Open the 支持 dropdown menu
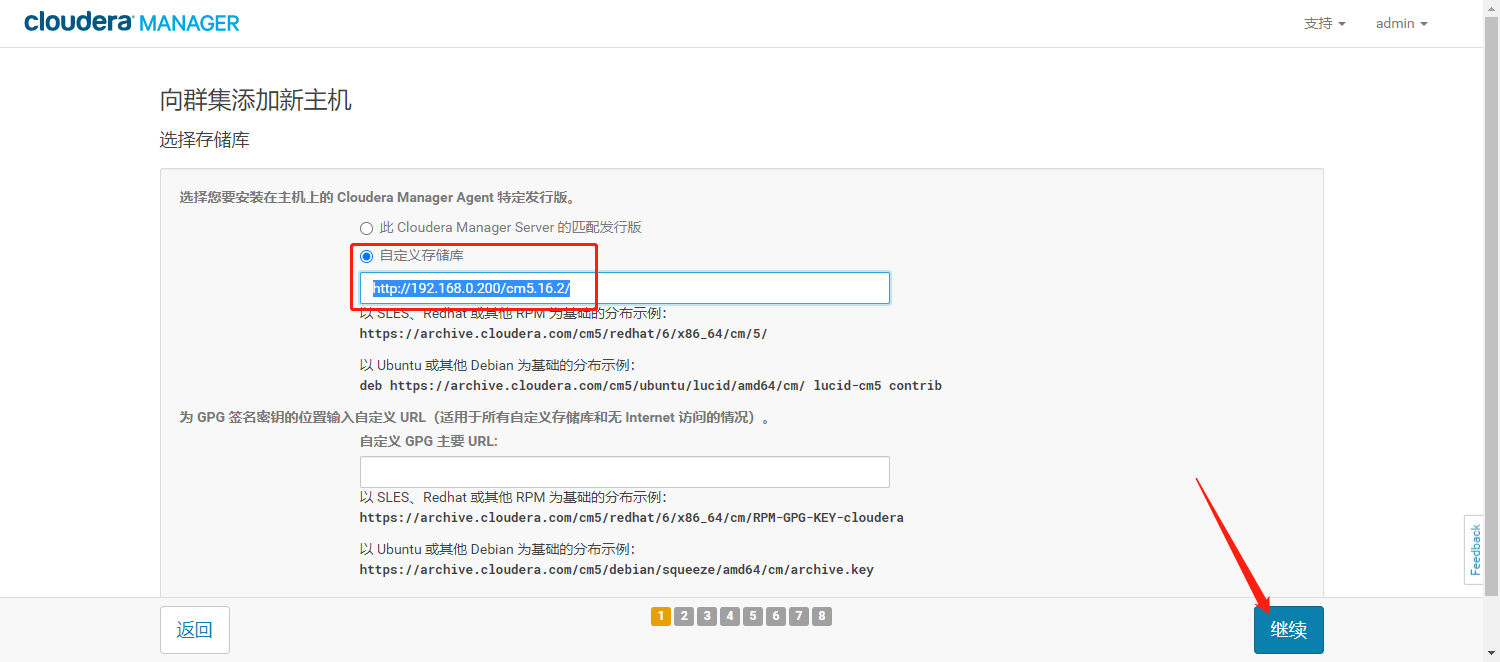This screenshot has height=662, width=1500. 1324,23
